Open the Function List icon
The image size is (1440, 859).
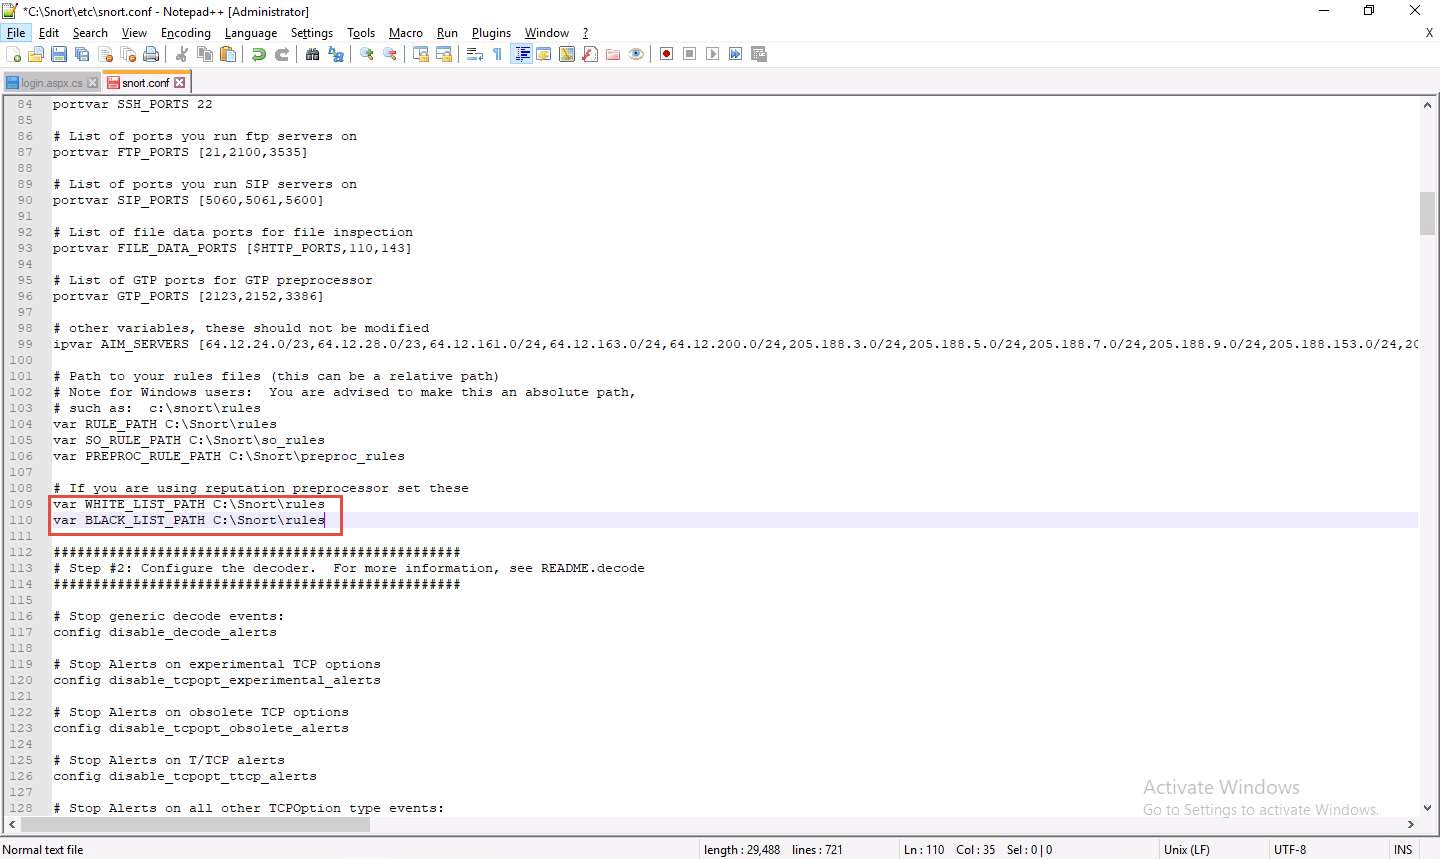tap(590, 54)
